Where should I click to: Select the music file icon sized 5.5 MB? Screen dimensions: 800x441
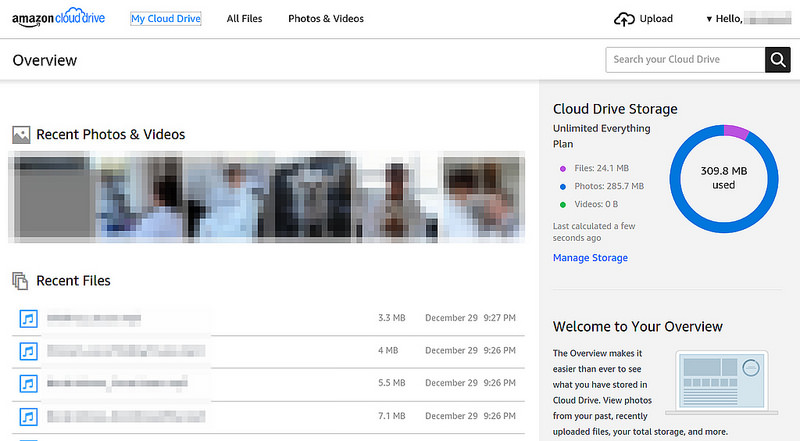28,382
